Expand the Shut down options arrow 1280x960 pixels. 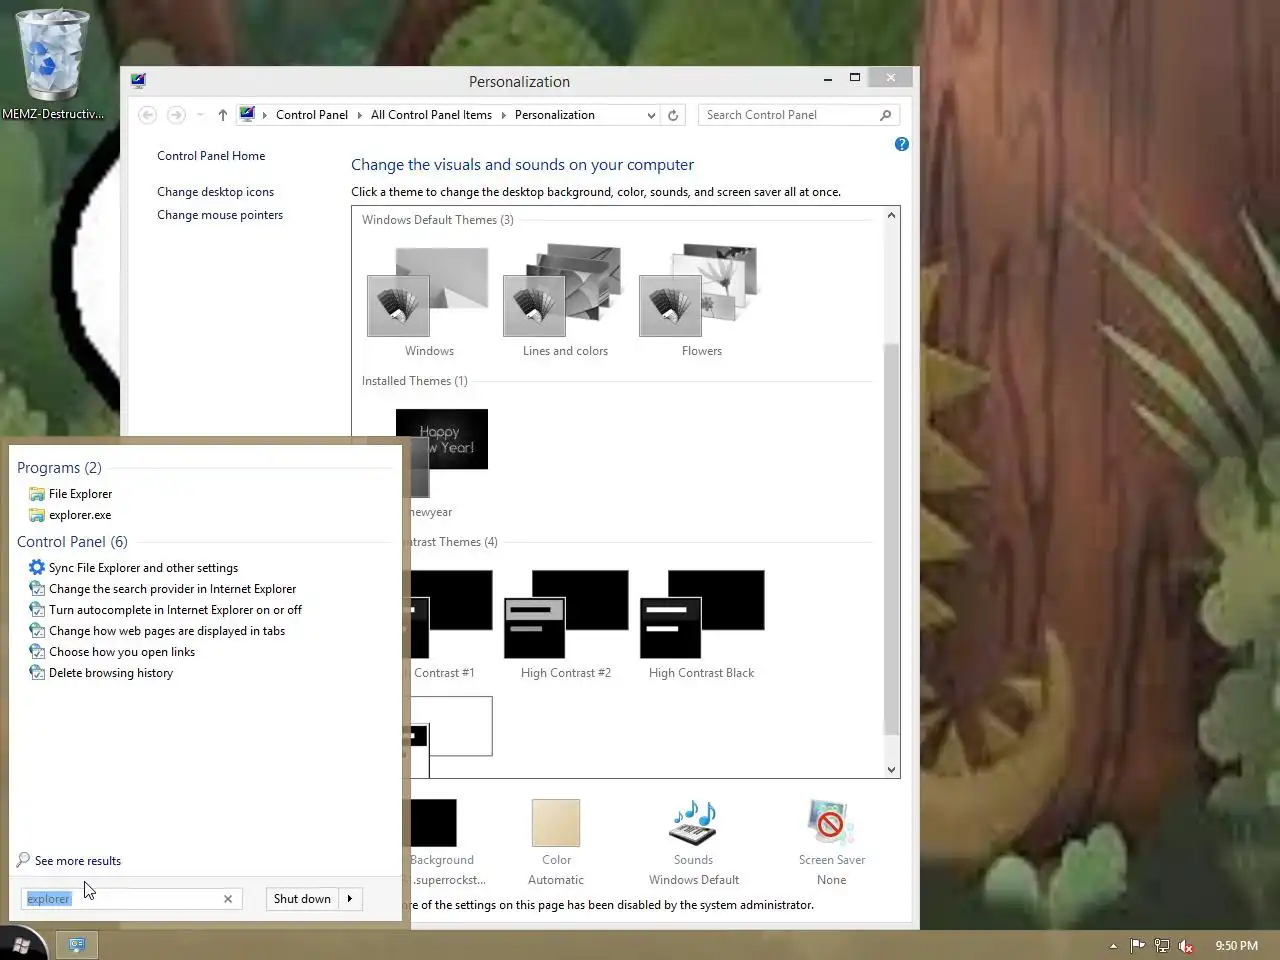(x=350, y=899)
